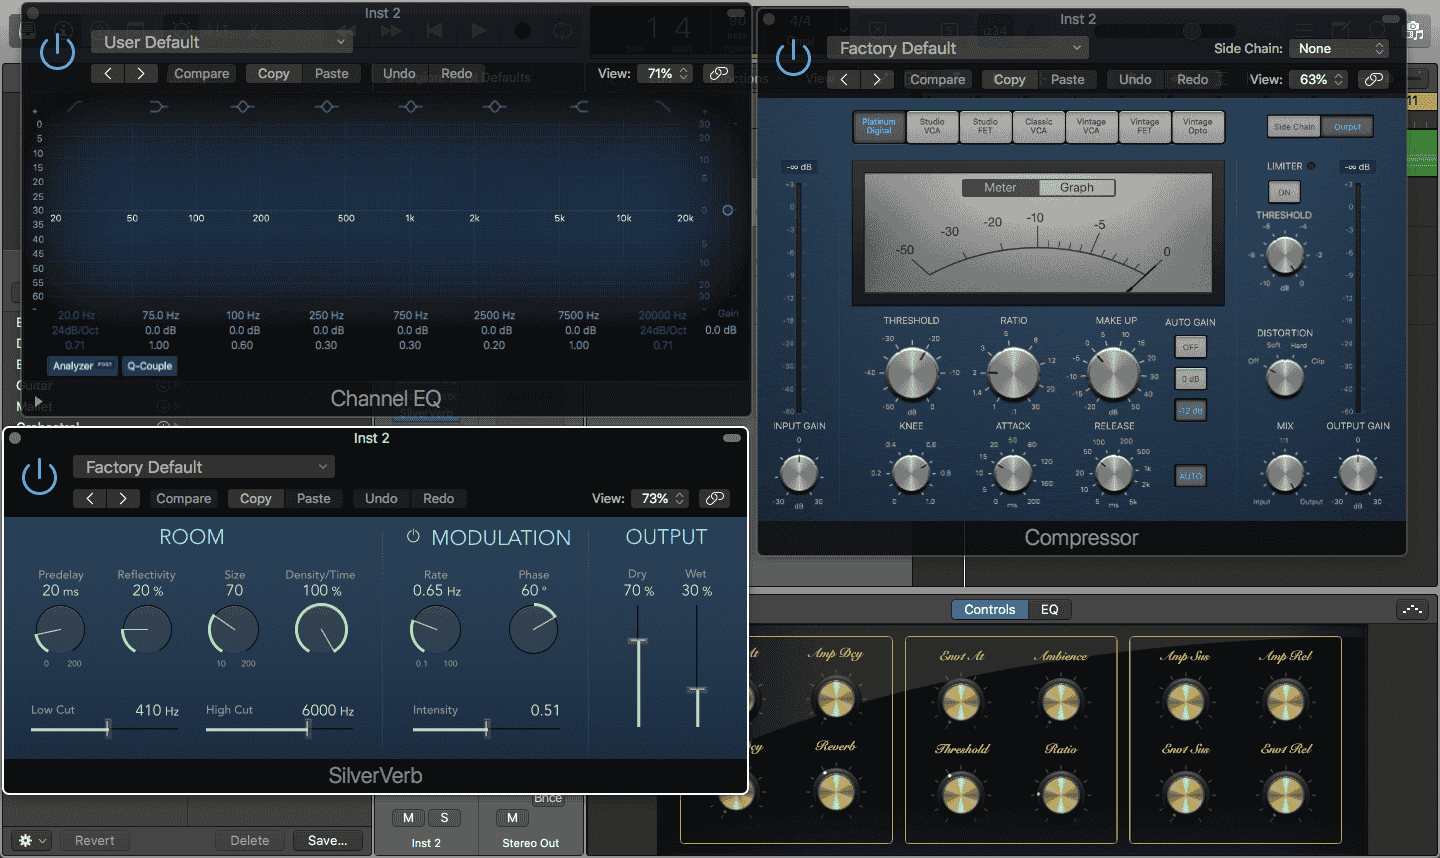Select the 100 Hz EQ band icon

click(x=243, y=106)
